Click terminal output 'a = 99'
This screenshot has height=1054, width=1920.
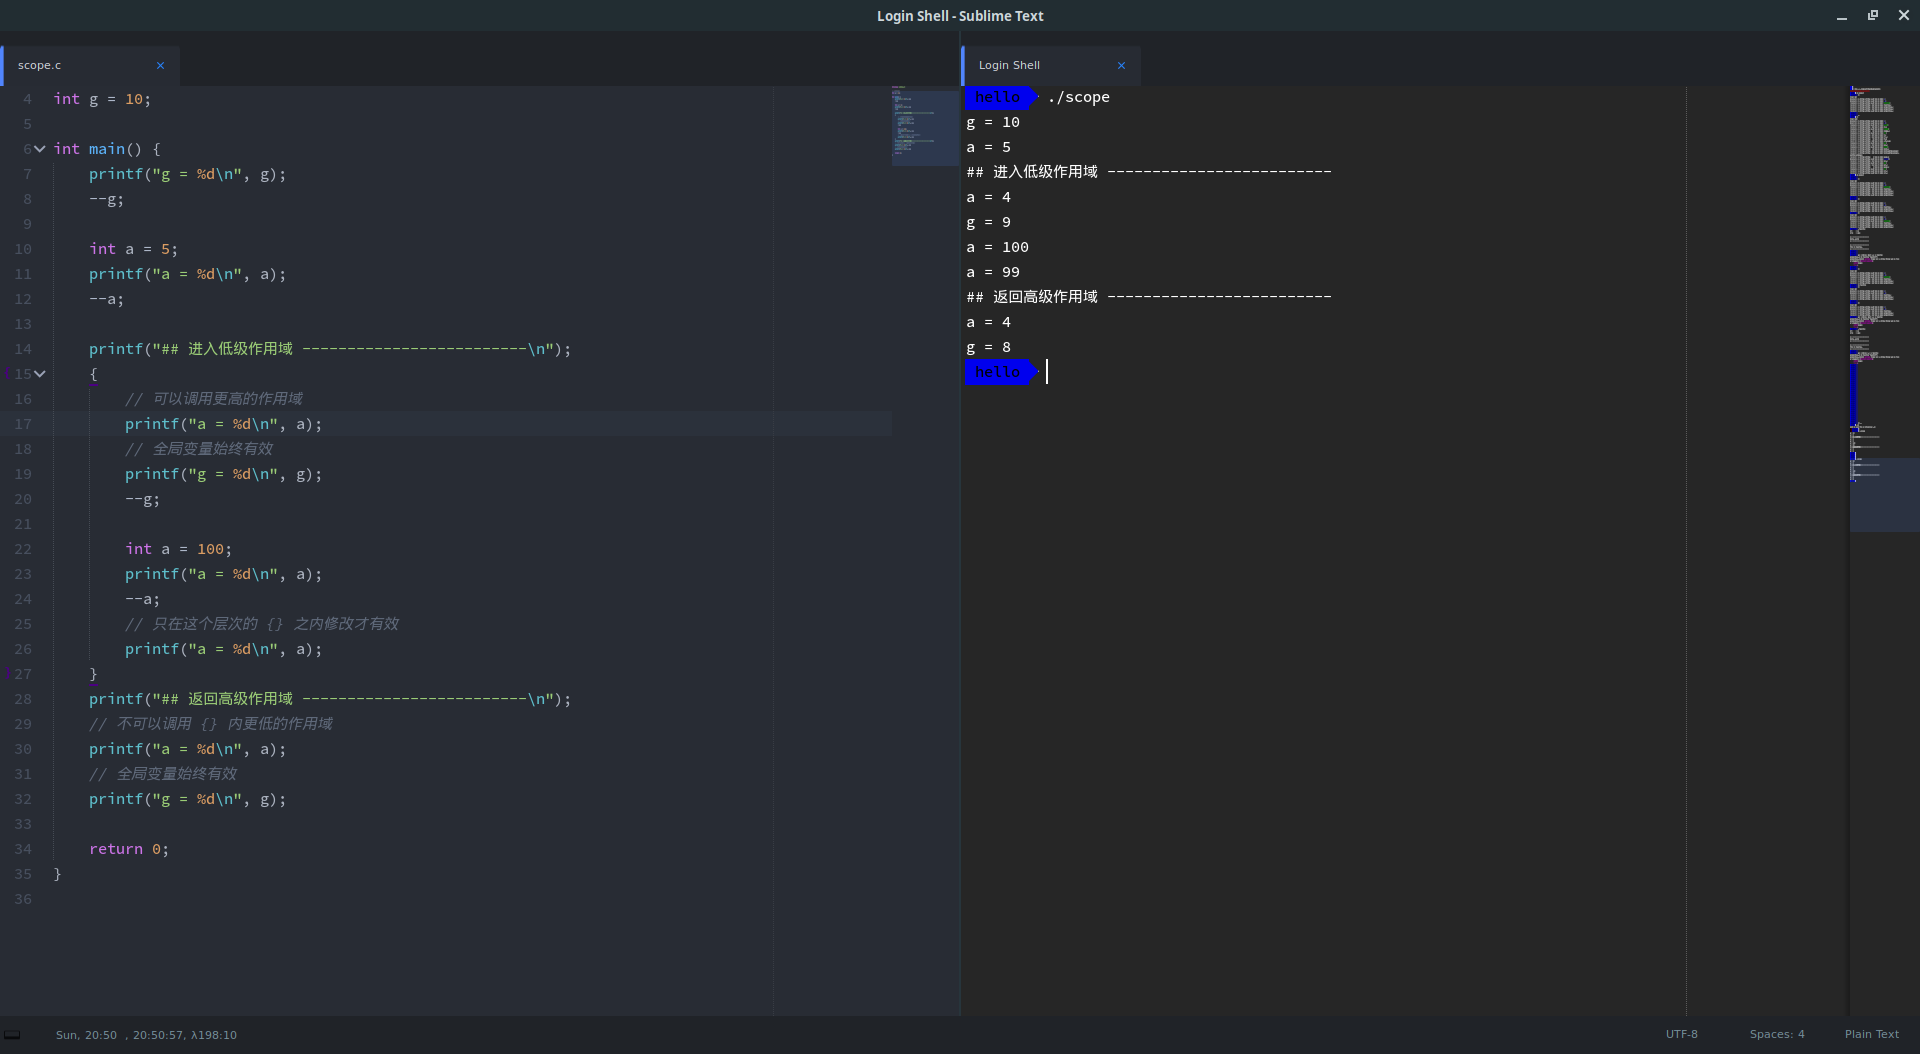[993, 272]
